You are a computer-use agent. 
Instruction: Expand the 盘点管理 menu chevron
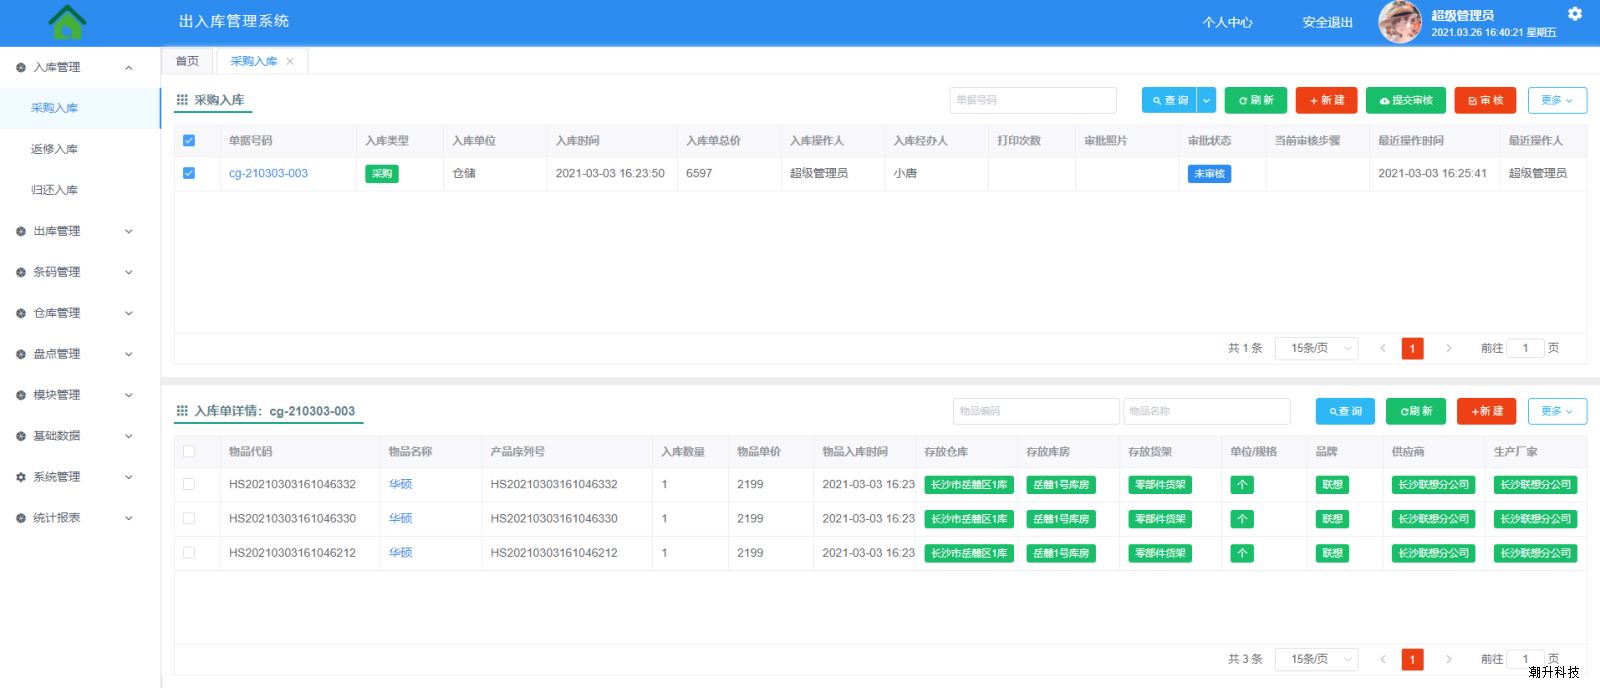click(129, 354)
